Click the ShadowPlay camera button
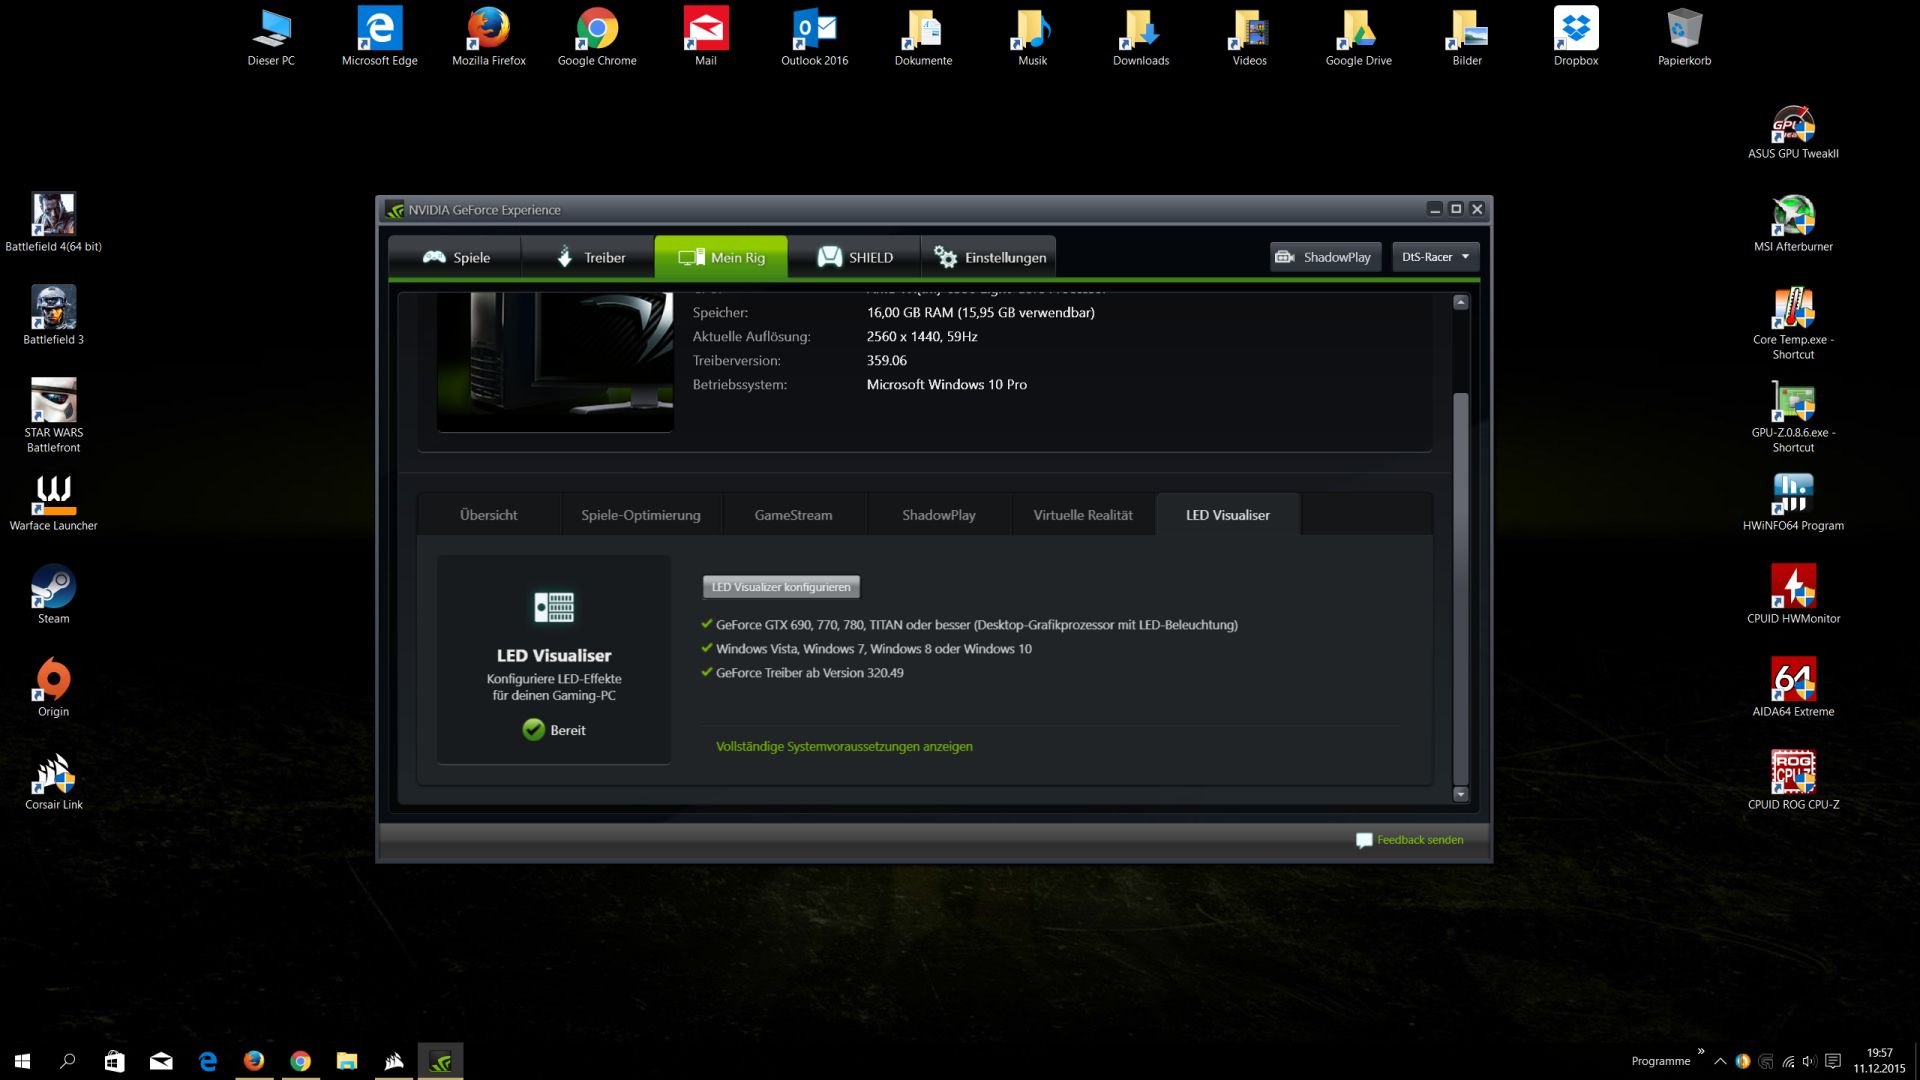The height and width of the screenshot is (1080, 1920). click(1325, 257)
